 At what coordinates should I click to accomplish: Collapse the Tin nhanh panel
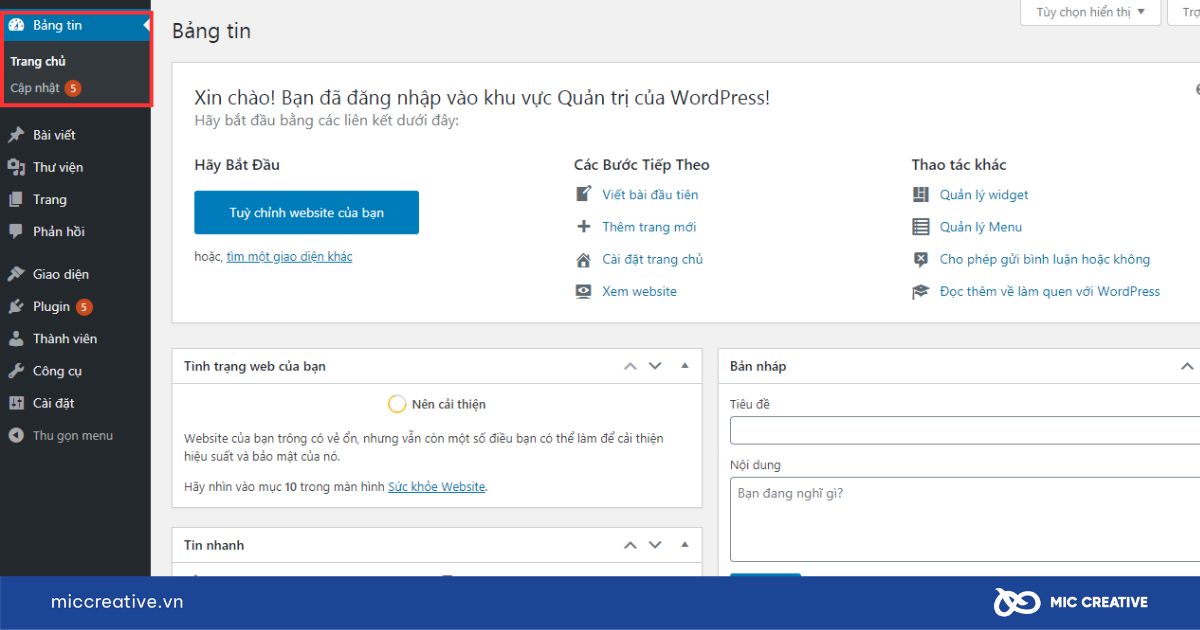pyautogui.click(x=685, y=545)
